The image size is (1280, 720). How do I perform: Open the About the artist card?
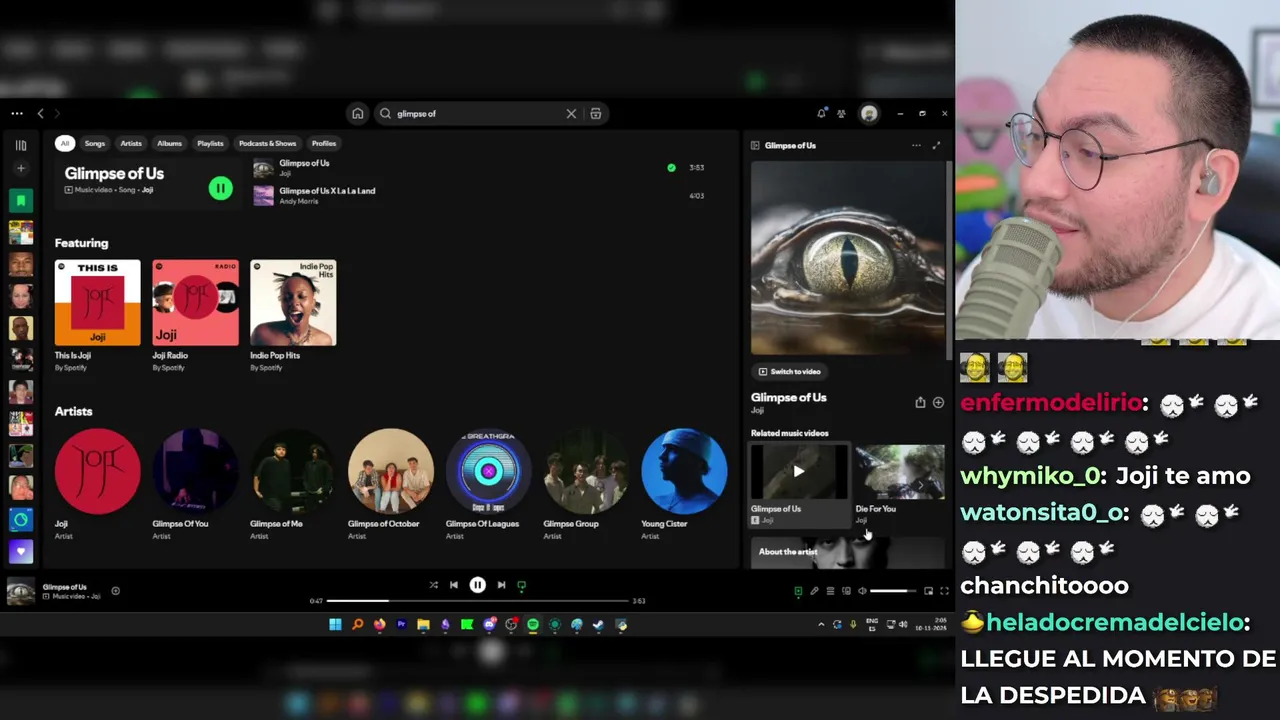[x=848, y=553]
